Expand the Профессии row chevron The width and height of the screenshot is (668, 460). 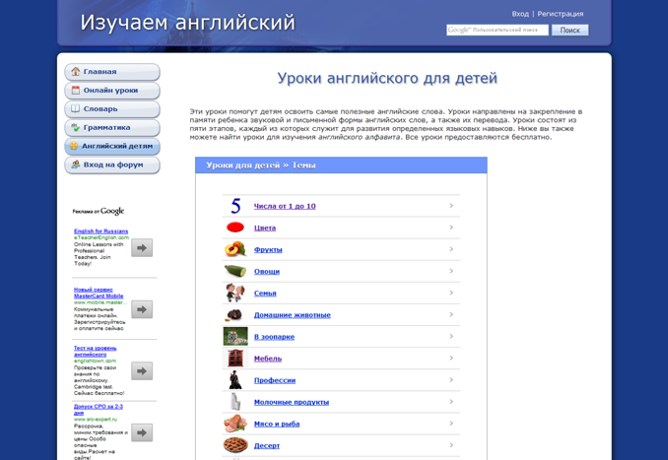click(x=451, y=380)
